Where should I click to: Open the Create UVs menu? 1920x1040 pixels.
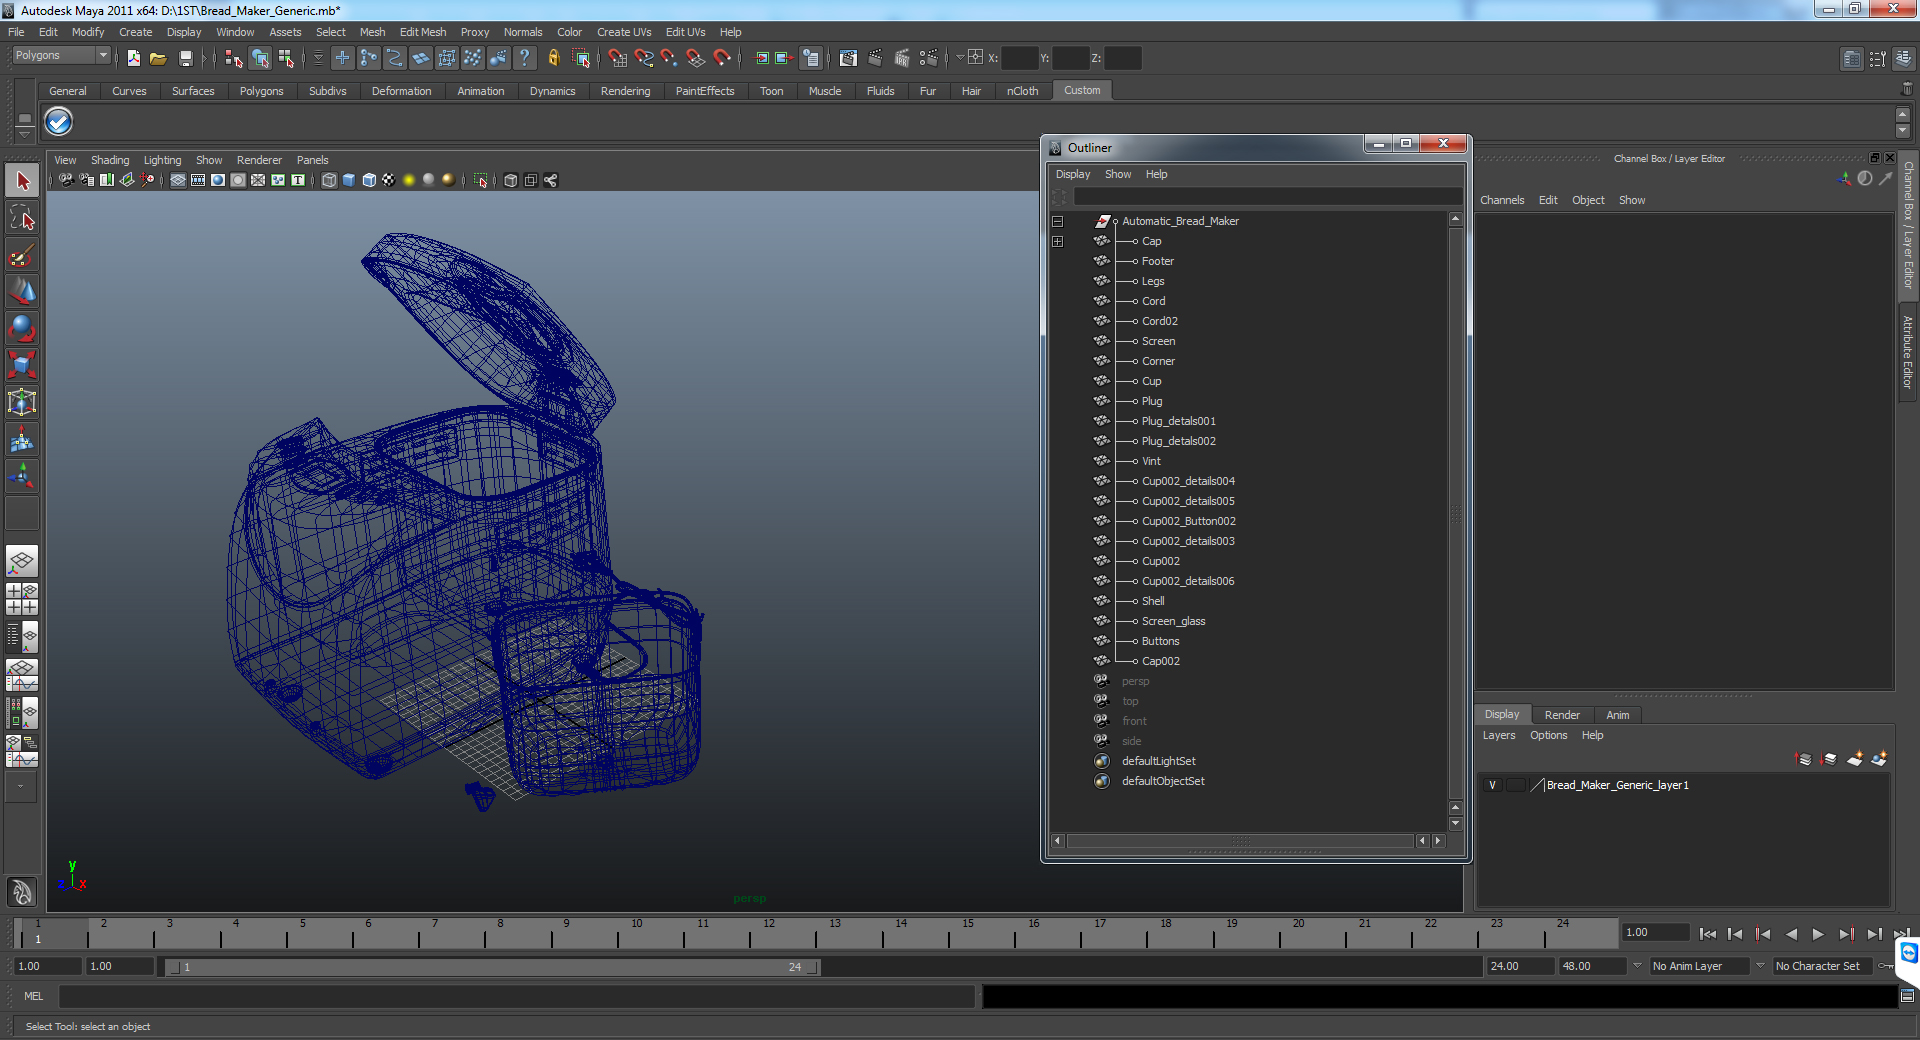[x=624, y=32]
